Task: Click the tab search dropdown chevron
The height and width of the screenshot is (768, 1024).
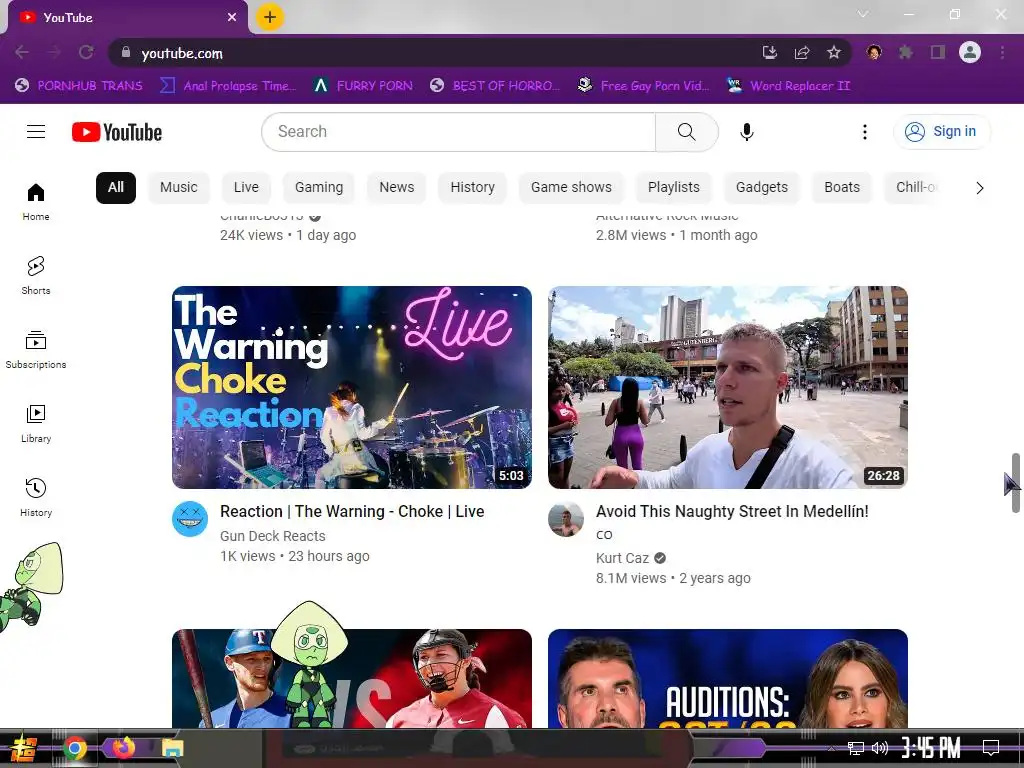Action: [863, 14]
